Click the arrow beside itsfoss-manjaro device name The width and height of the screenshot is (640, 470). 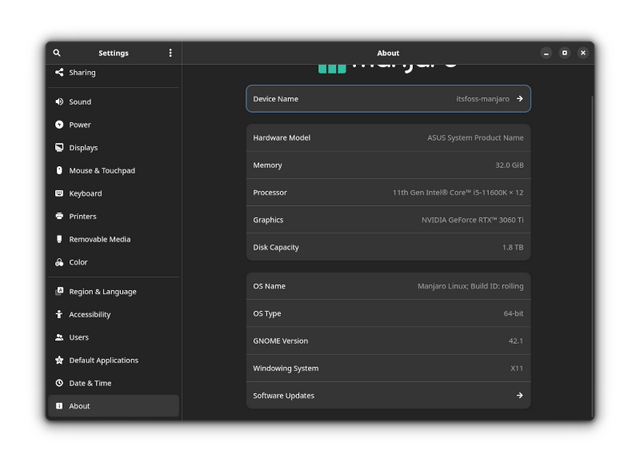[519, 99]
